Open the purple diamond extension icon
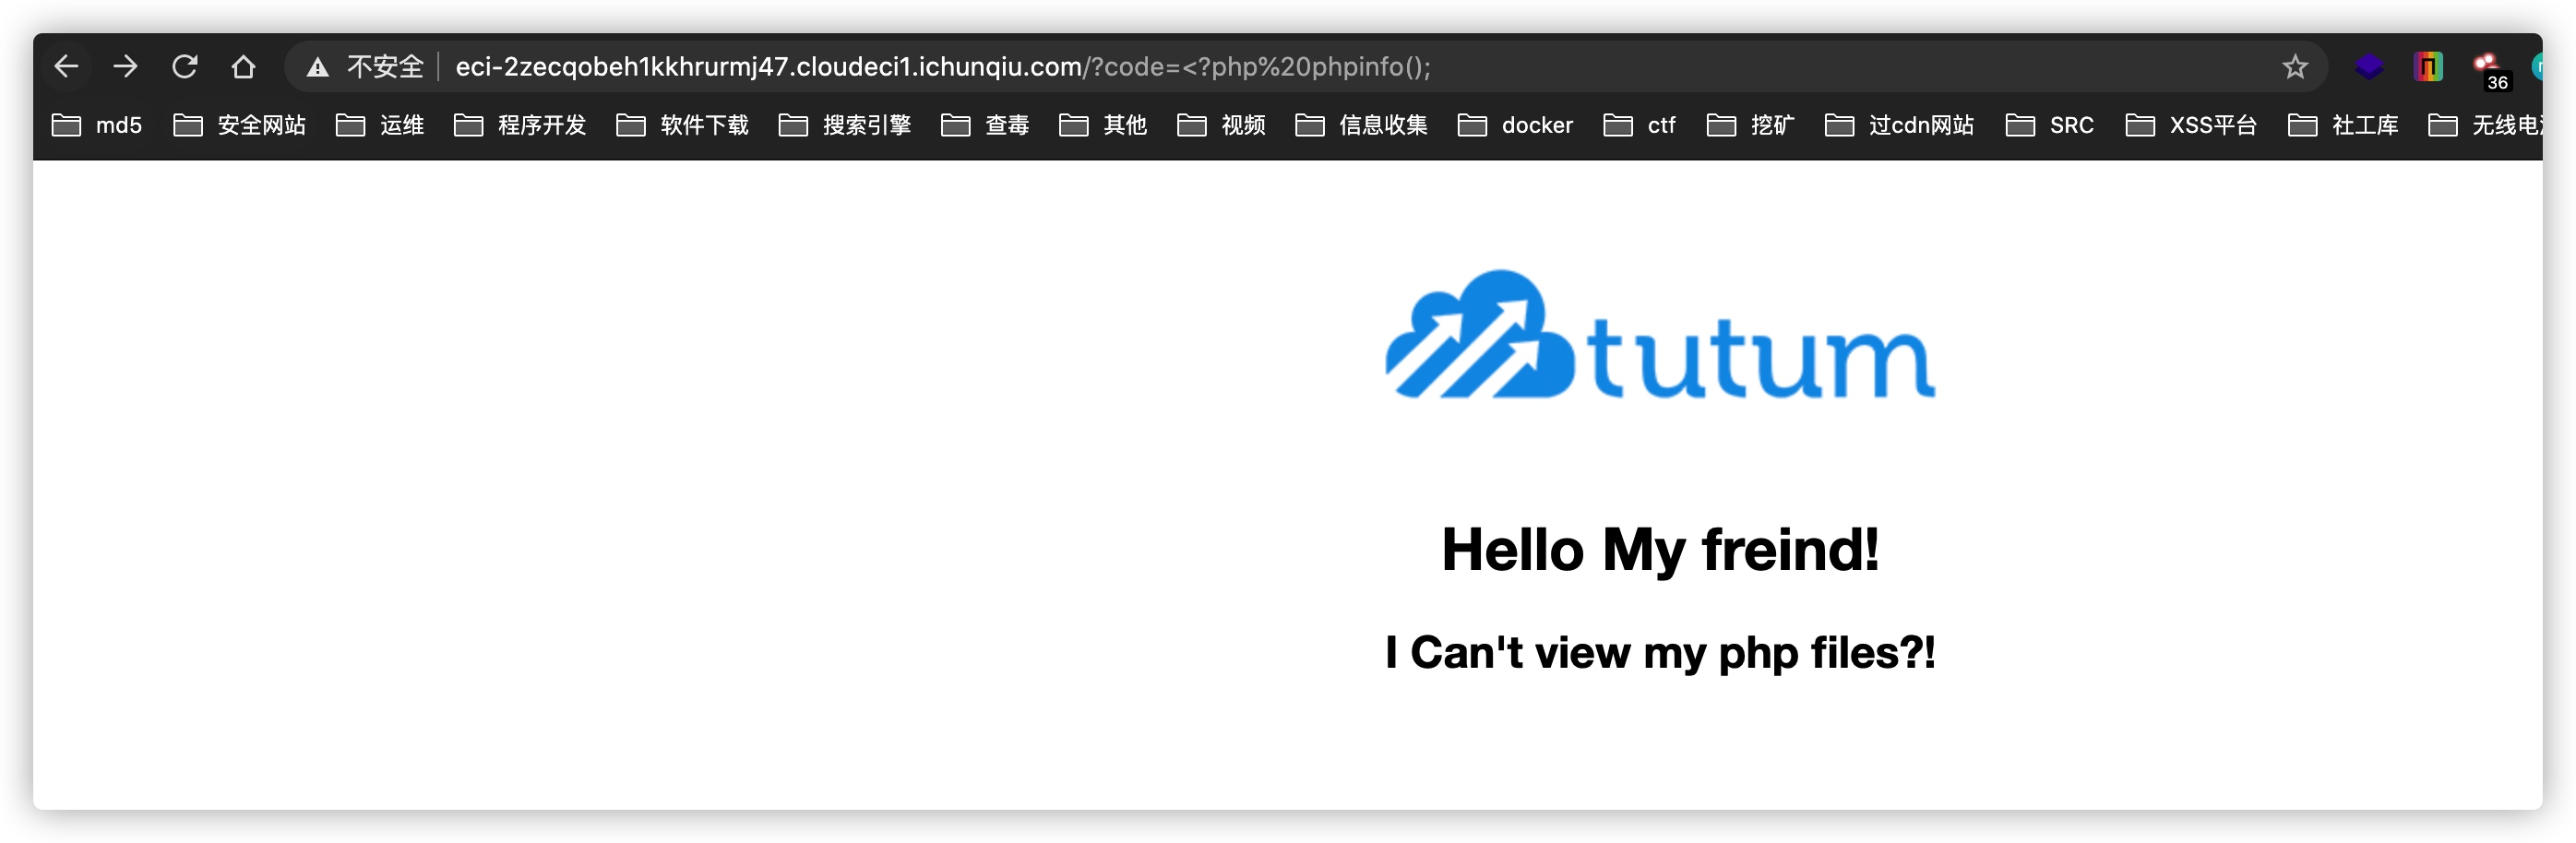Screen dimensions: 2576x843 pos(2368,67)
